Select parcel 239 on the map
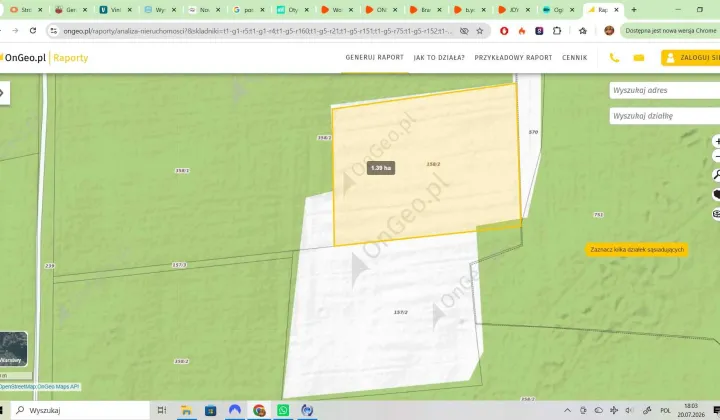 pyautogui.click(x=50, y=266)
